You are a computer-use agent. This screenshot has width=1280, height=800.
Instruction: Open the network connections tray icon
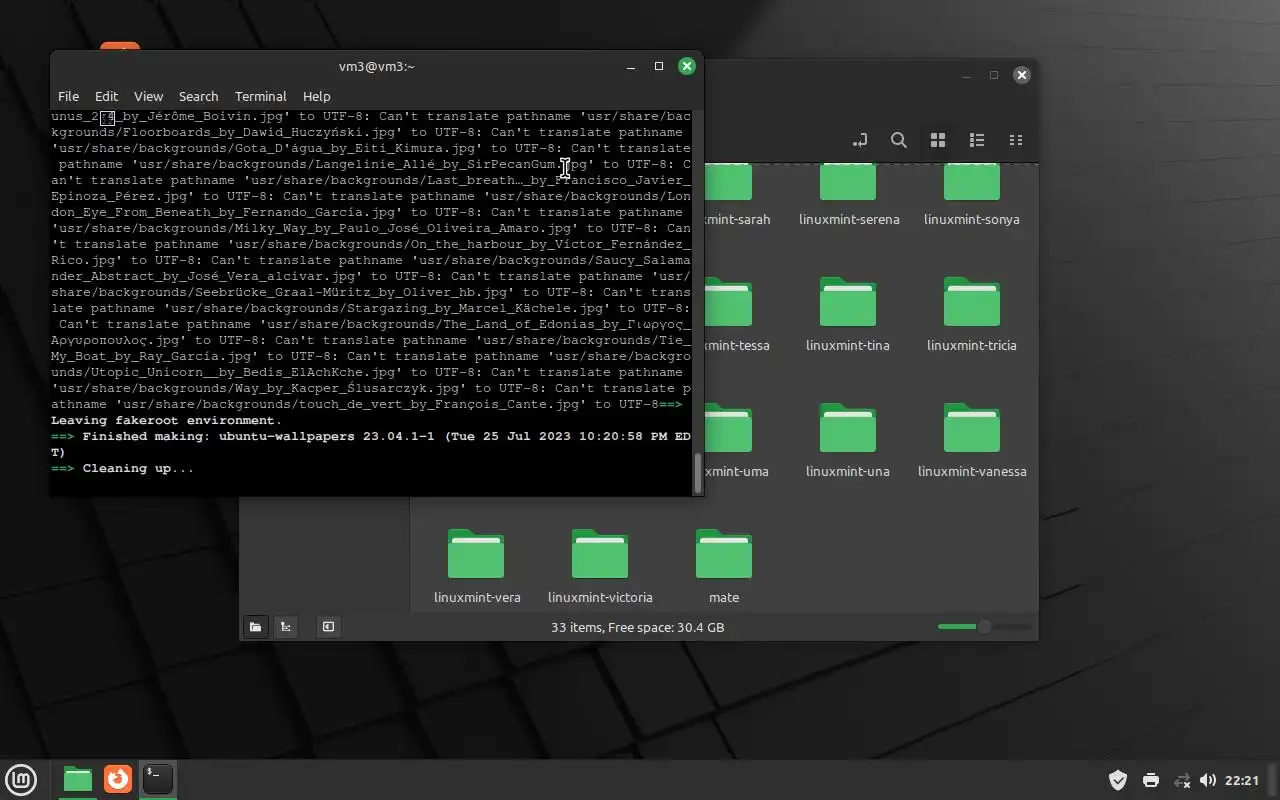(1182, 780)
